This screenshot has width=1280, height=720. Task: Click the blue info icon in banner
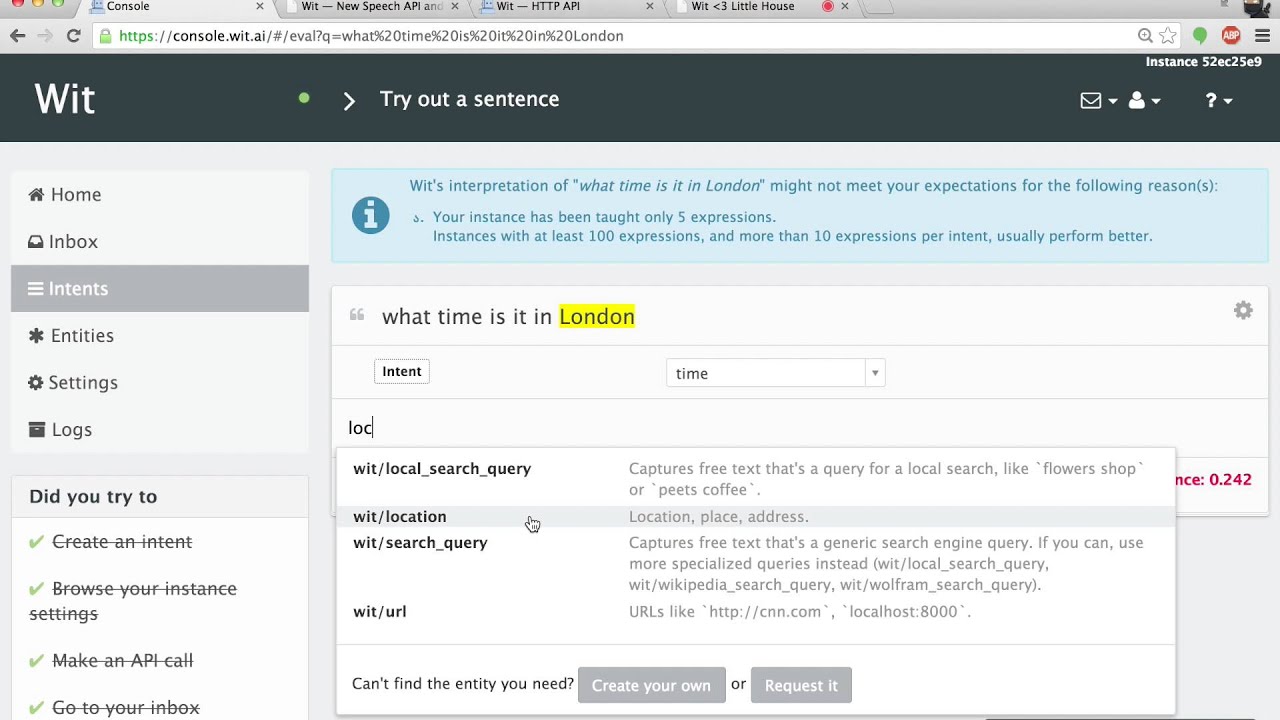[x=370, y=215]
